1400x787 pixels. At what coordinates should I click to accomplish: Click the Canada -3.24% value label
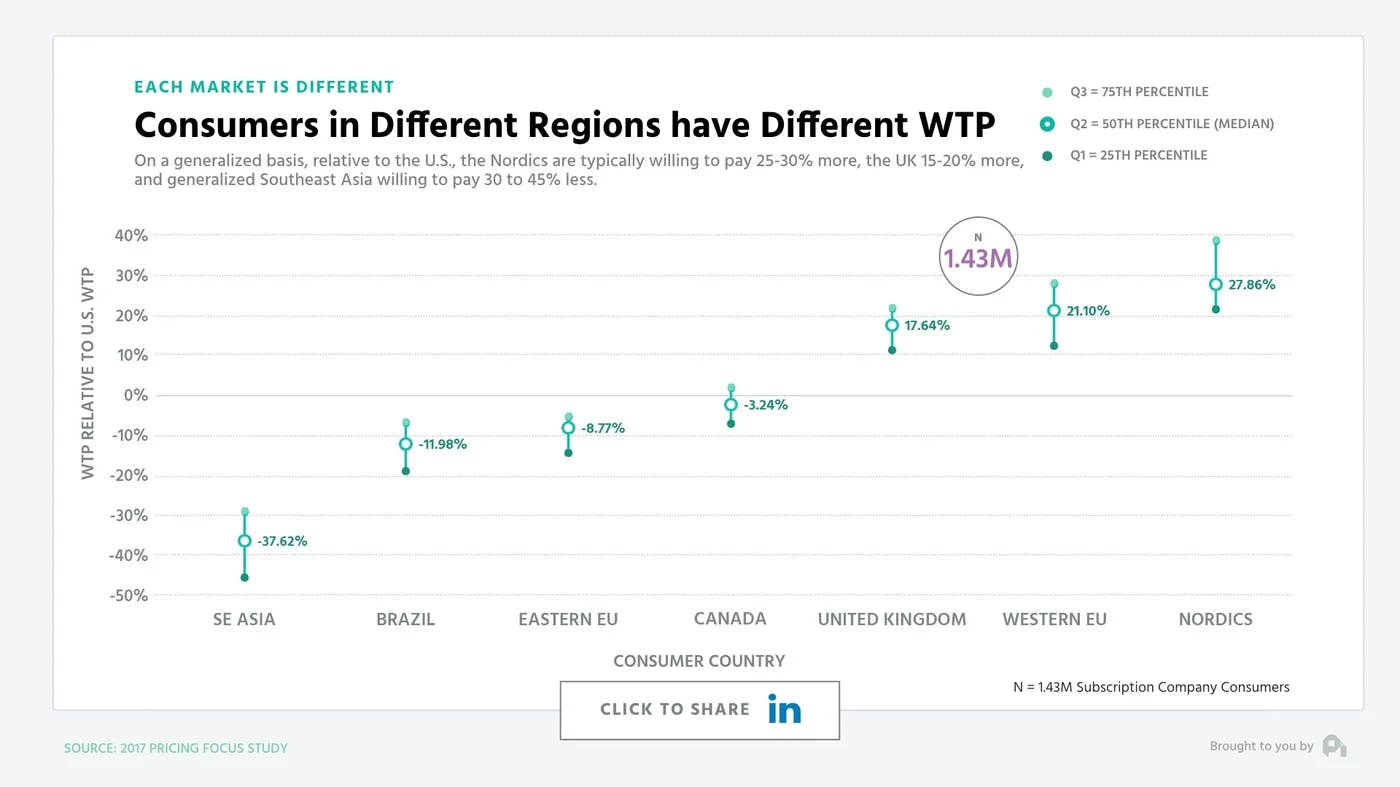click(765, 405)
